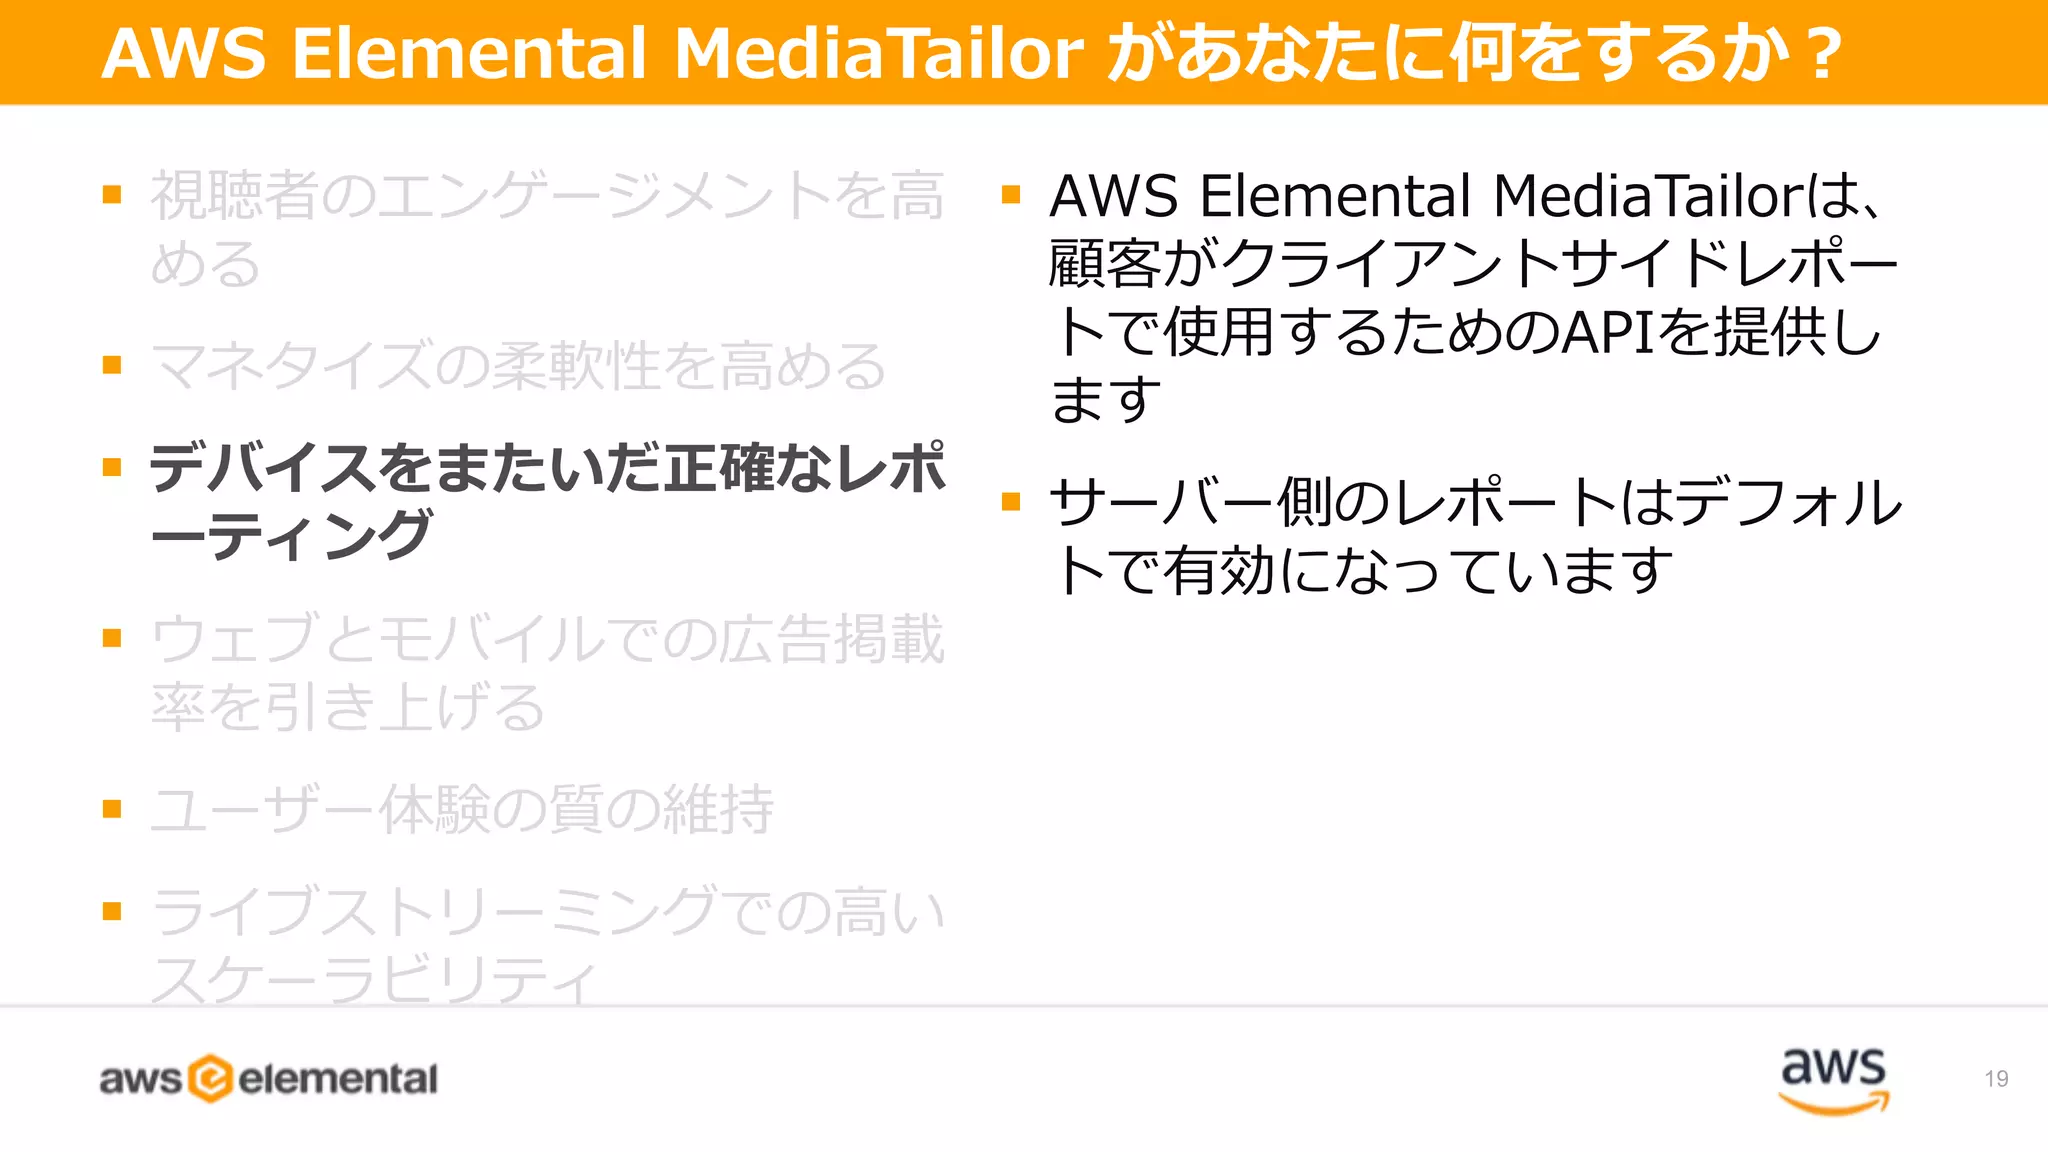
Task: Click the orange elemental hexagon icon
Action: click(x=211, y=1079)
